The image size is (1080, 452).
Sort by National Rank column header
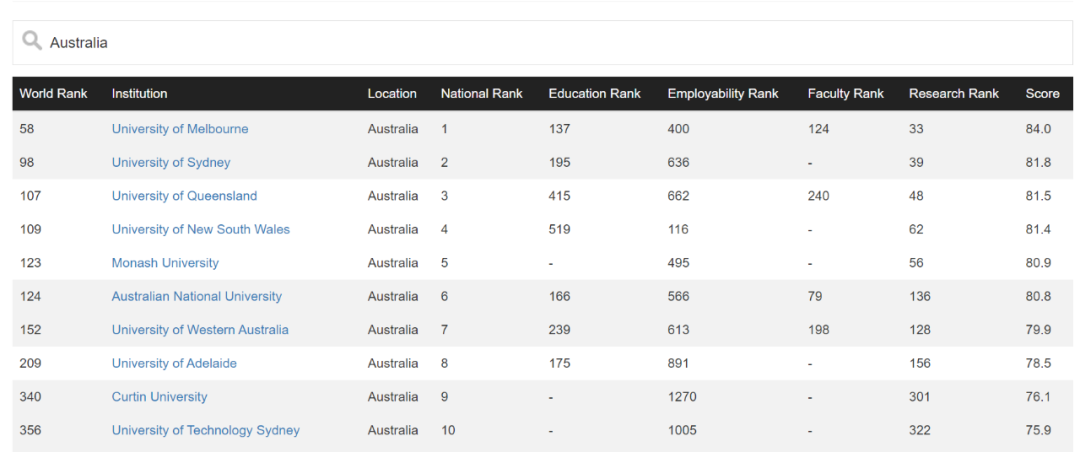pyautogui.click(x=481, y=94)
